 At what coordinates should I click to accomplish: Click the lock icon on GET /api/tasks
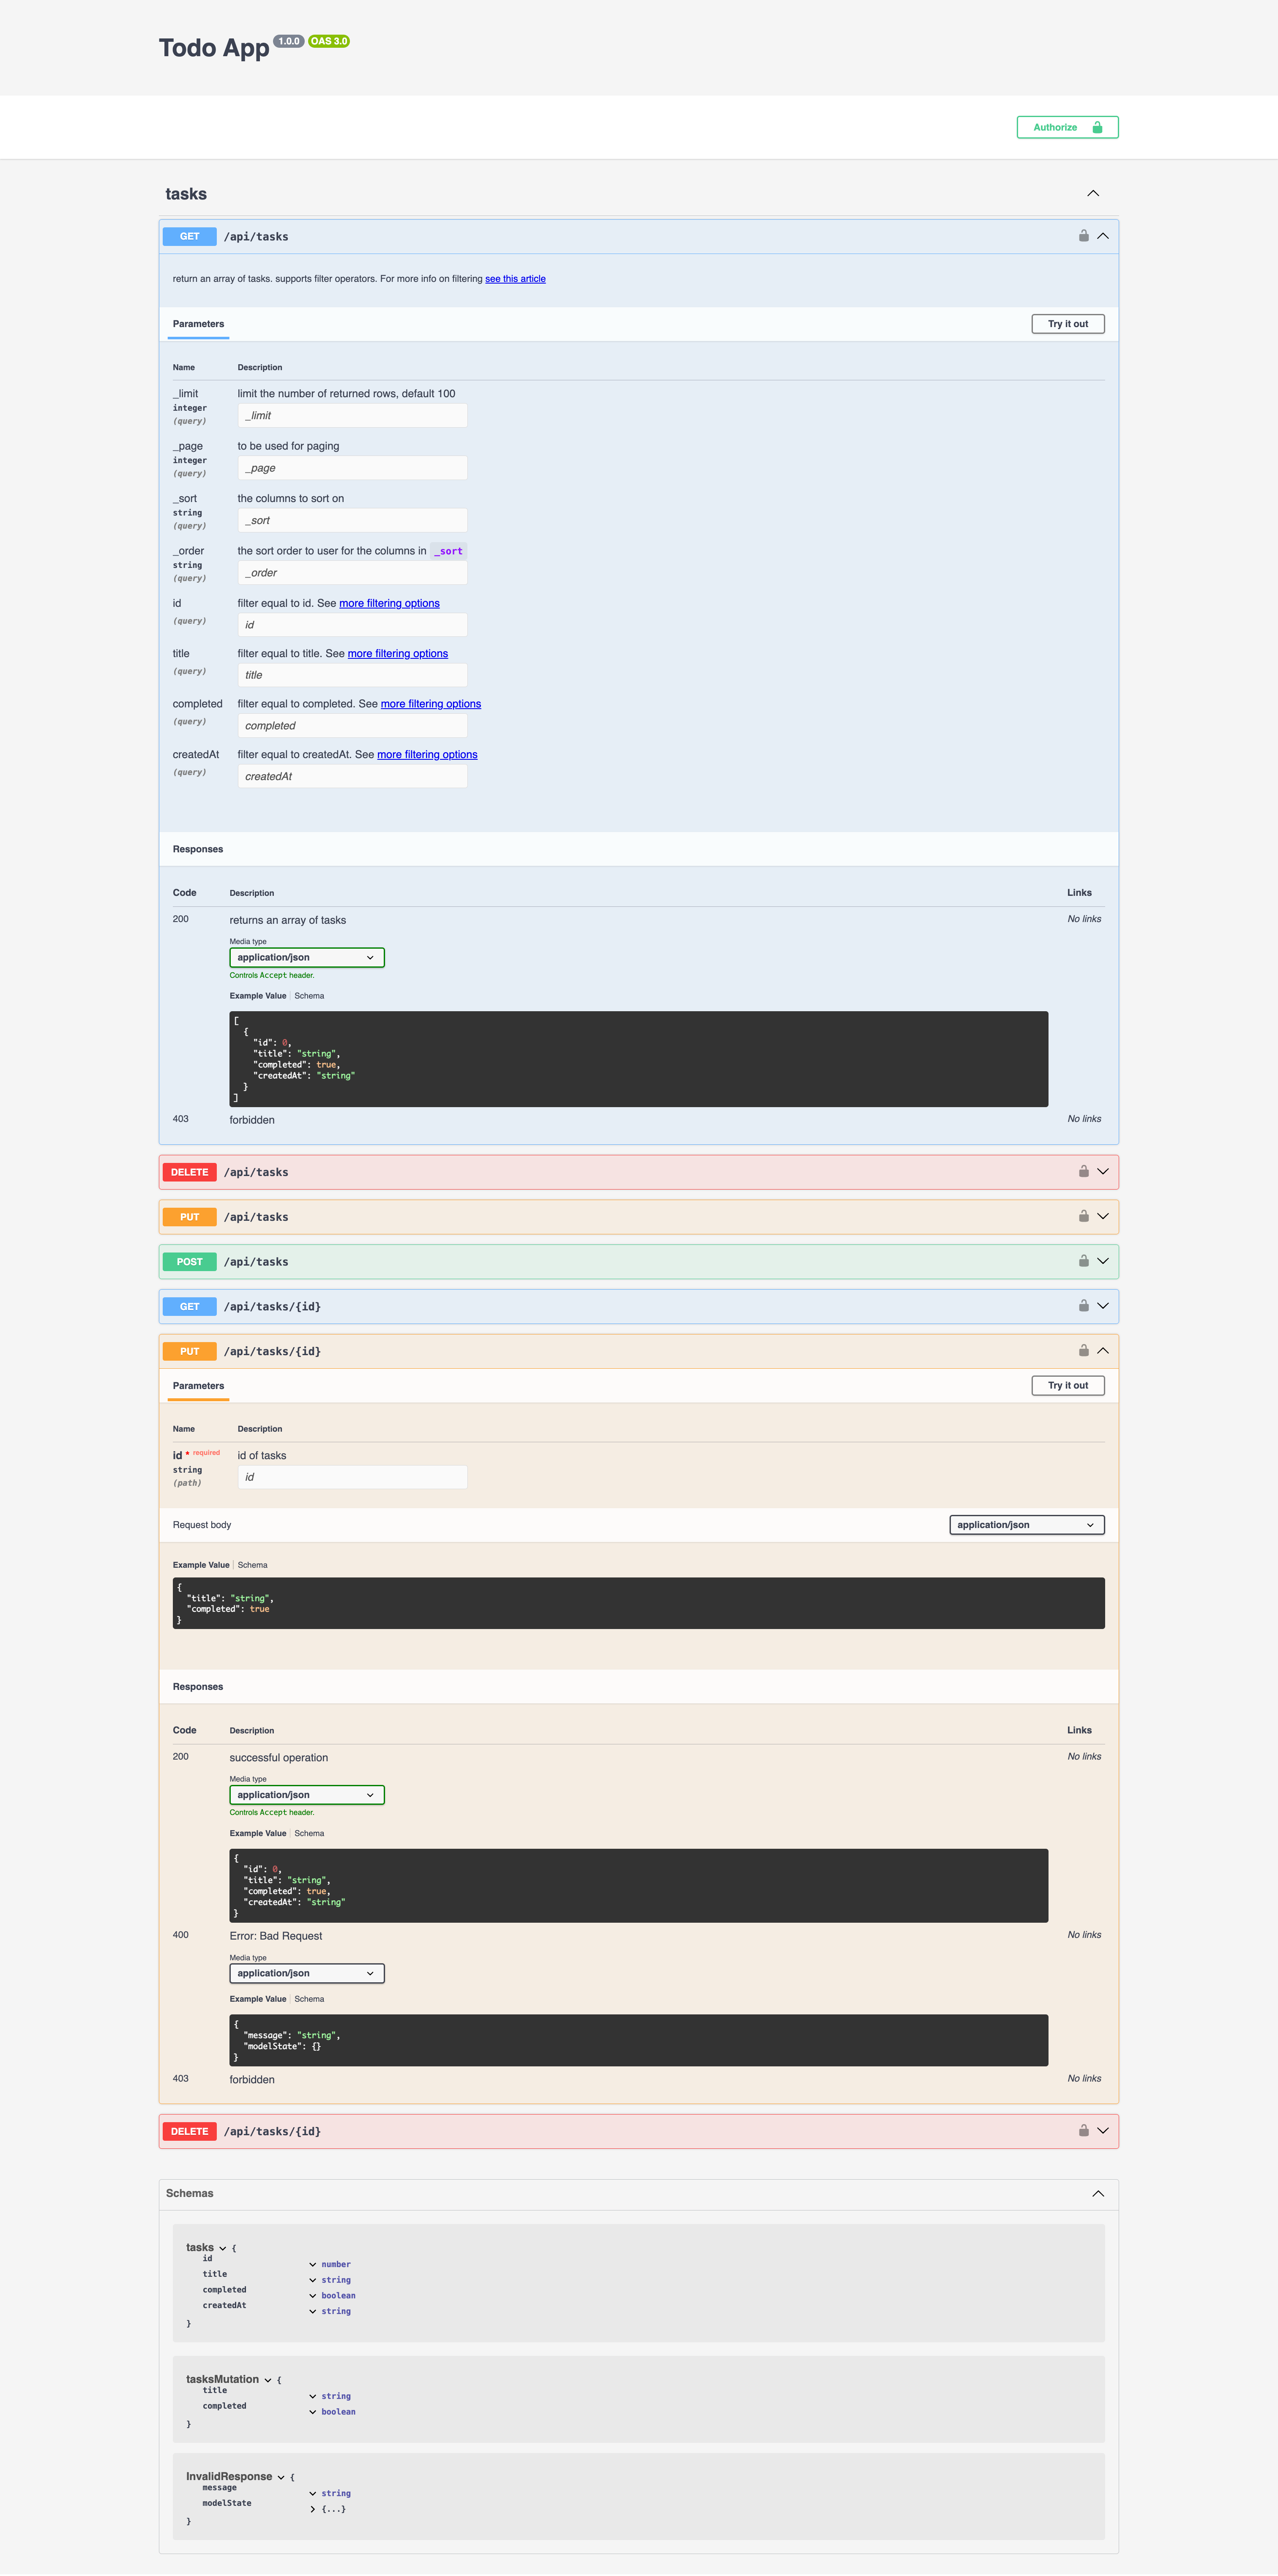[x=1083, y=236]
